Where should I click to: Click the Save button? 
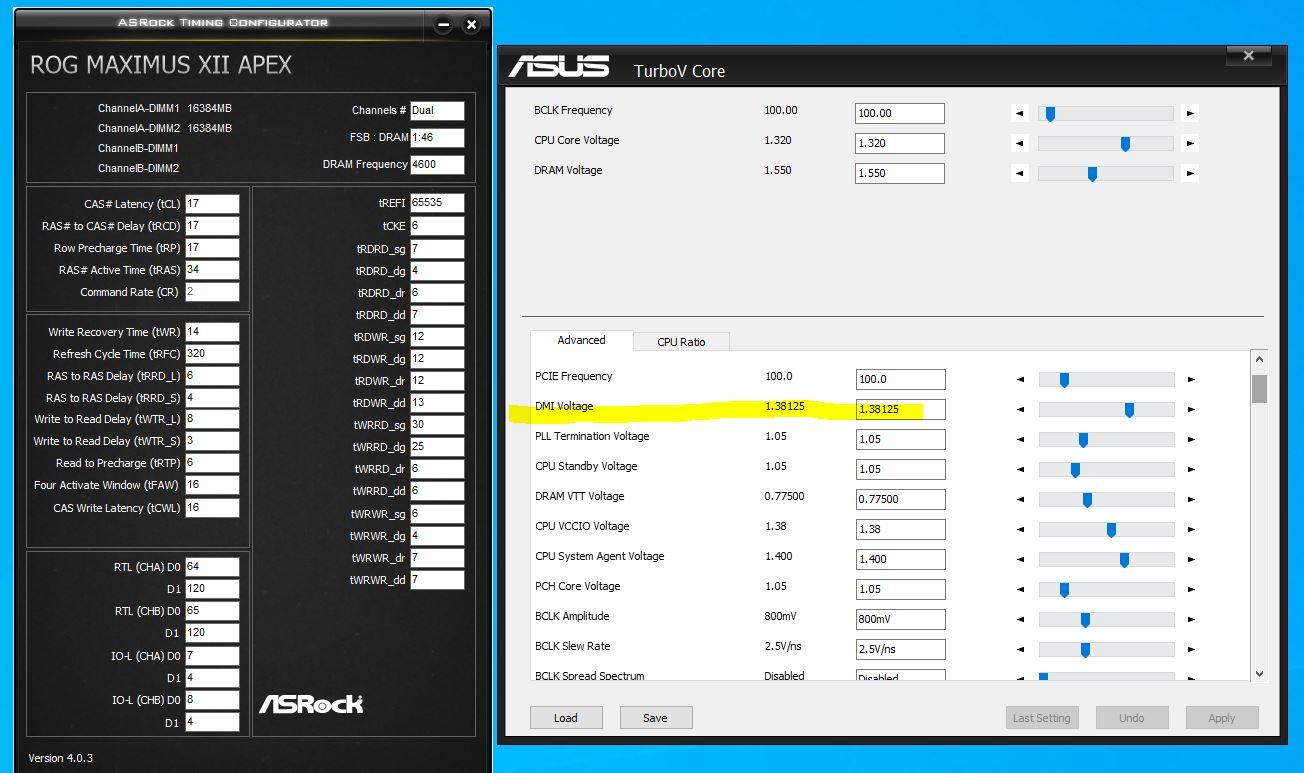tap(656, 717)
